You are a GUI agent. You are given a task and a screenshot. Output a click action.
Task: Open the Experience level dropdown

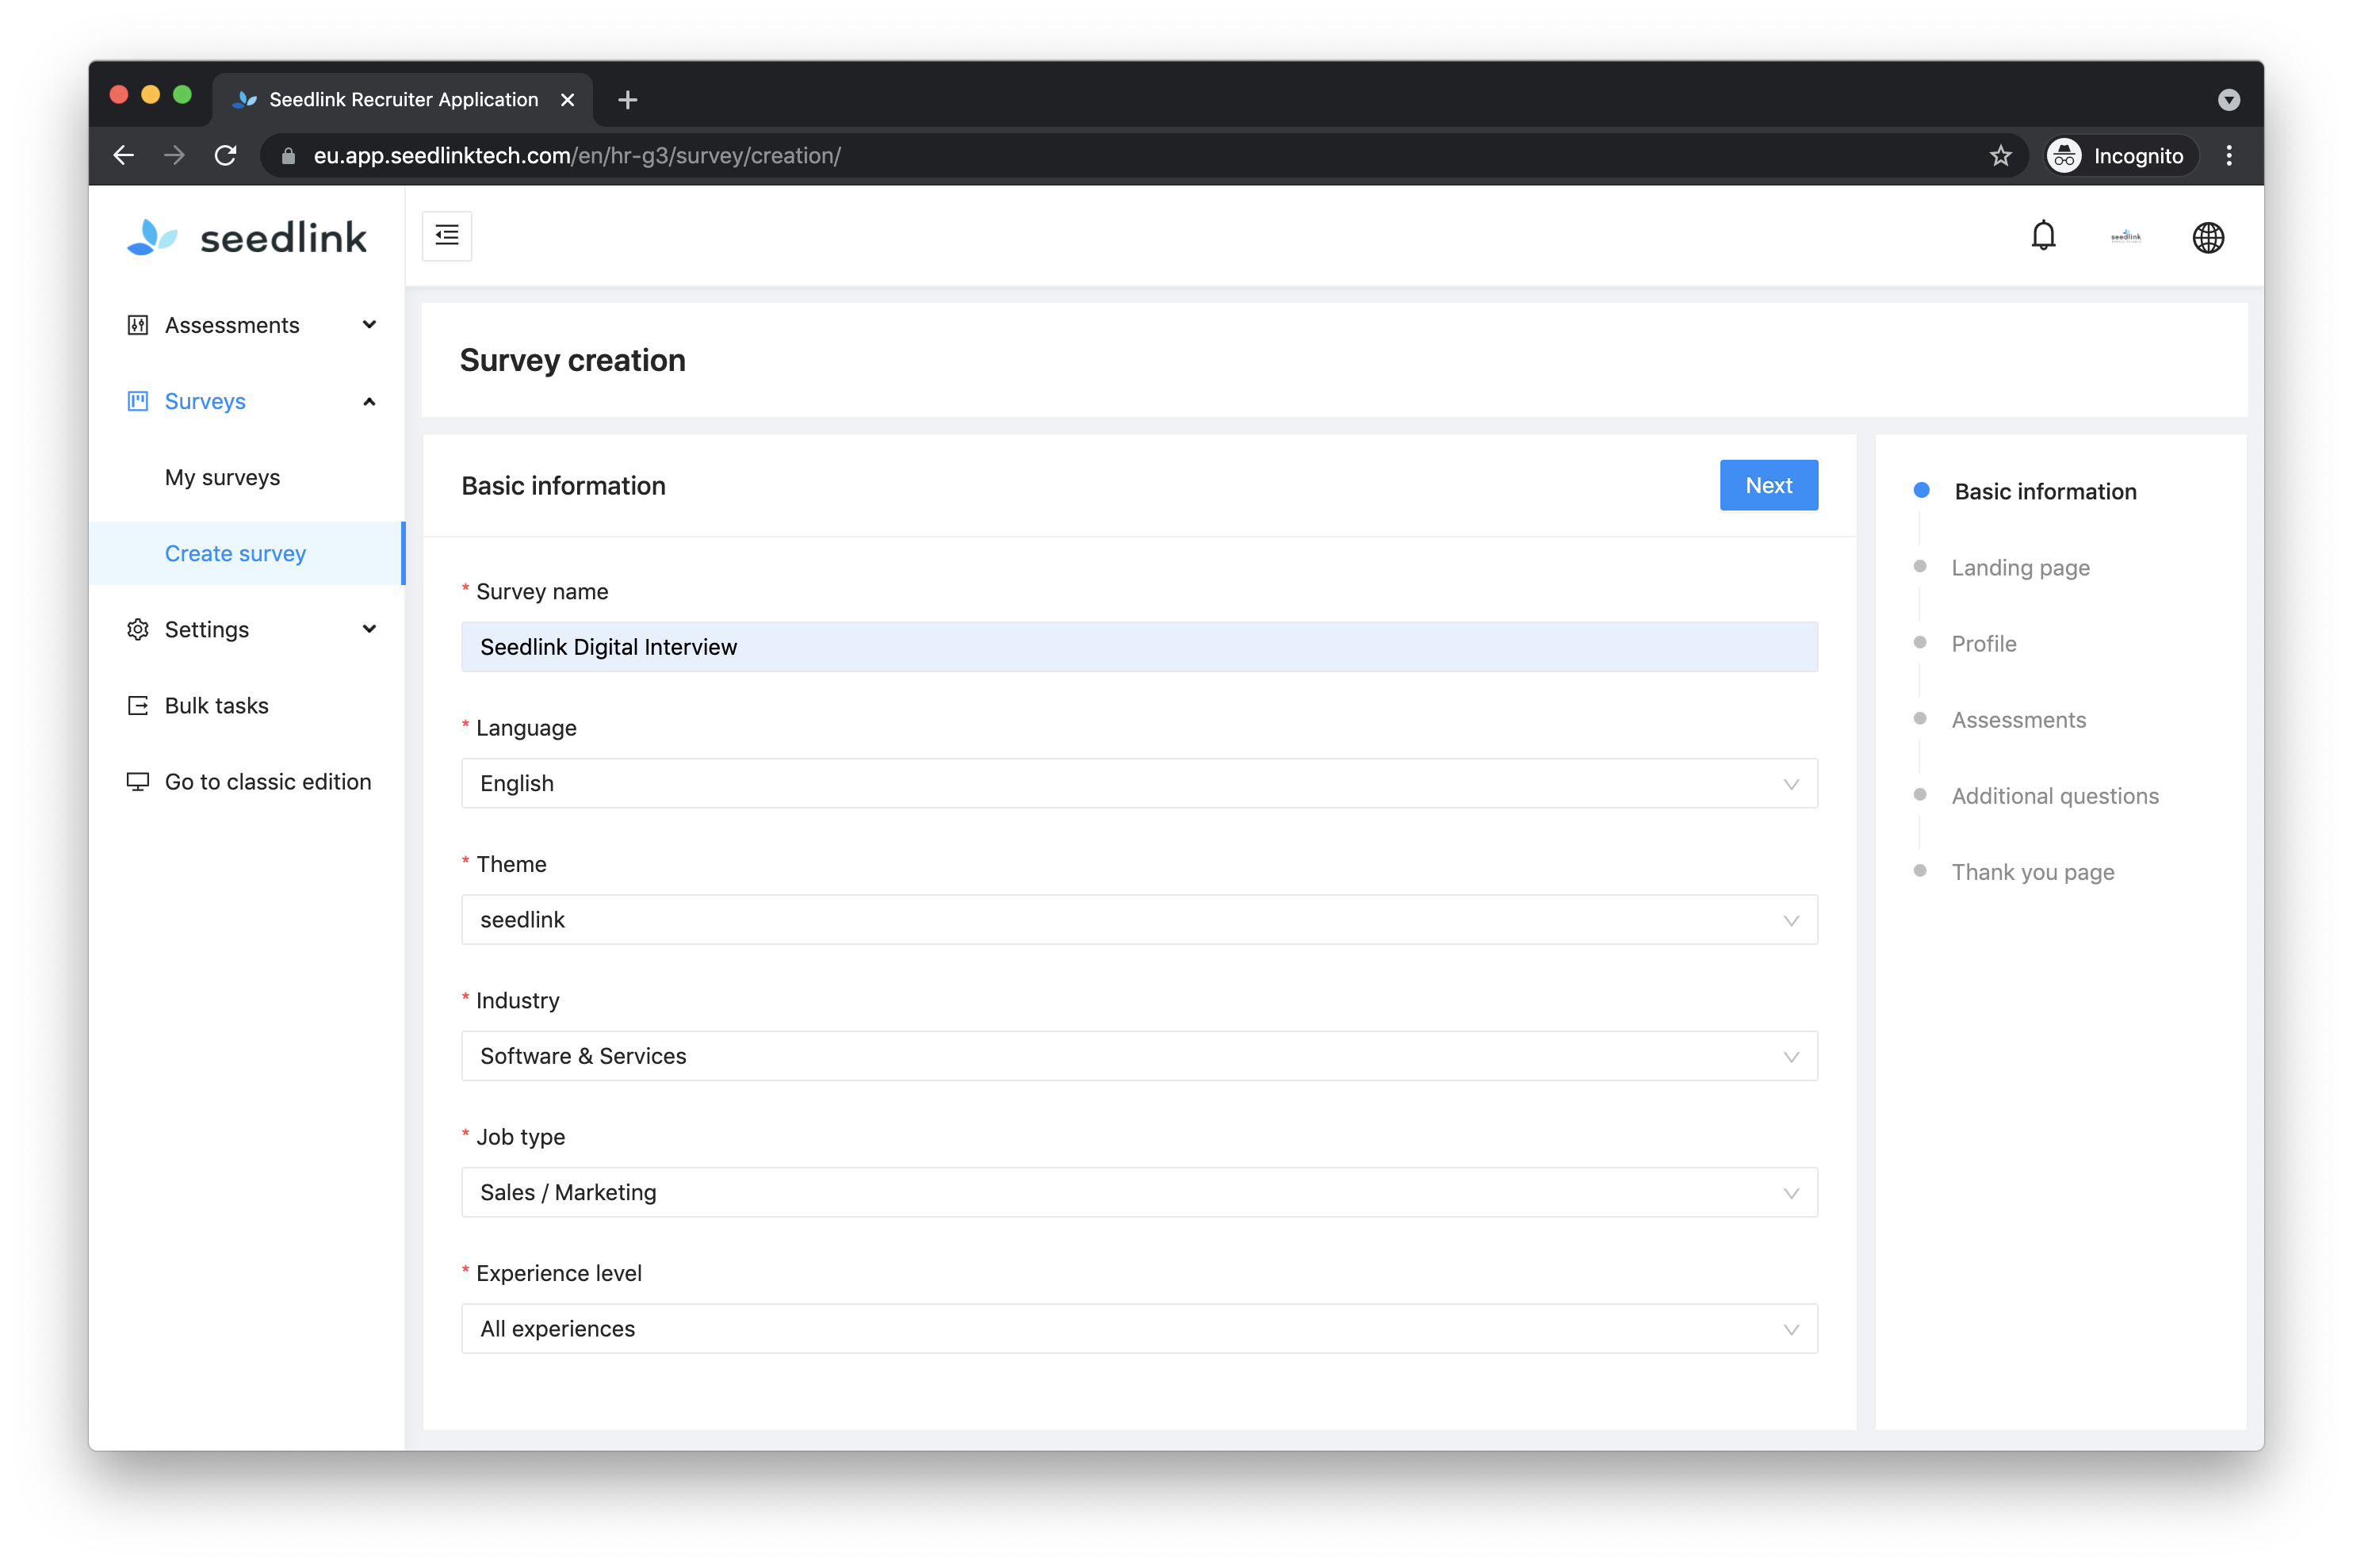click(1139, 1328)
